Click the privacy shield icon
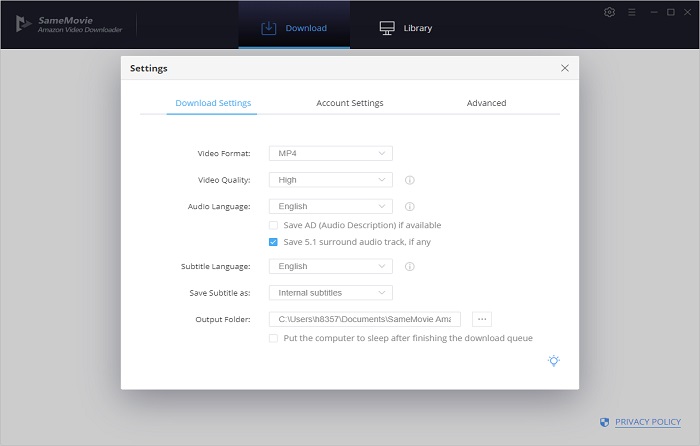Viewport: 700px width, 446px height. [x=603, y=423]
